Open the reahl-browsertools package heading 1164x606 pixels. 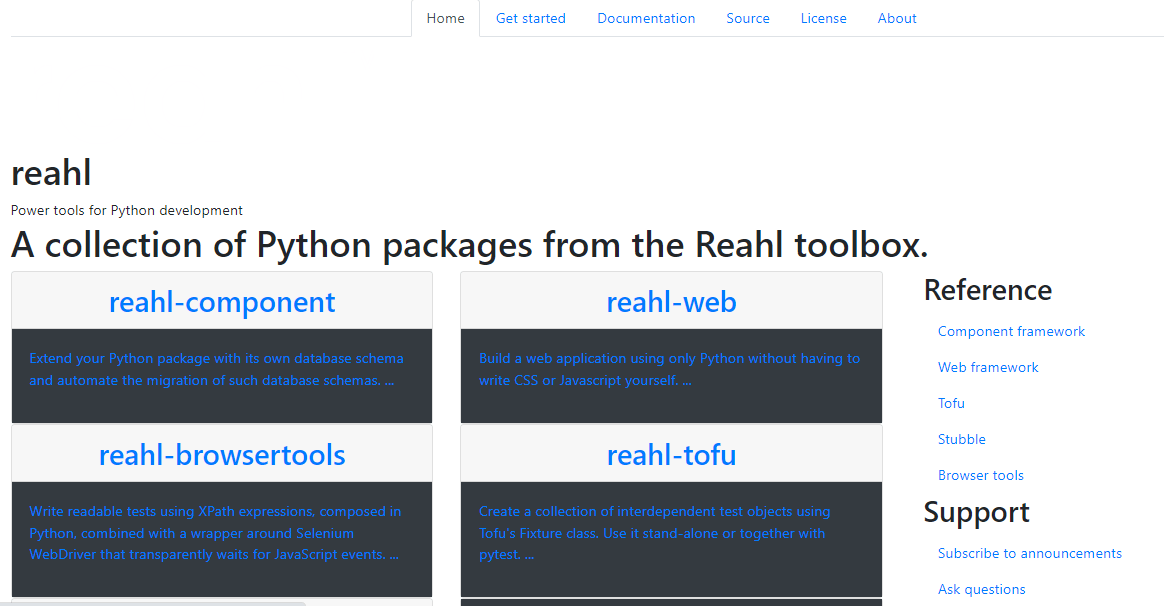(x=222, y=455)
